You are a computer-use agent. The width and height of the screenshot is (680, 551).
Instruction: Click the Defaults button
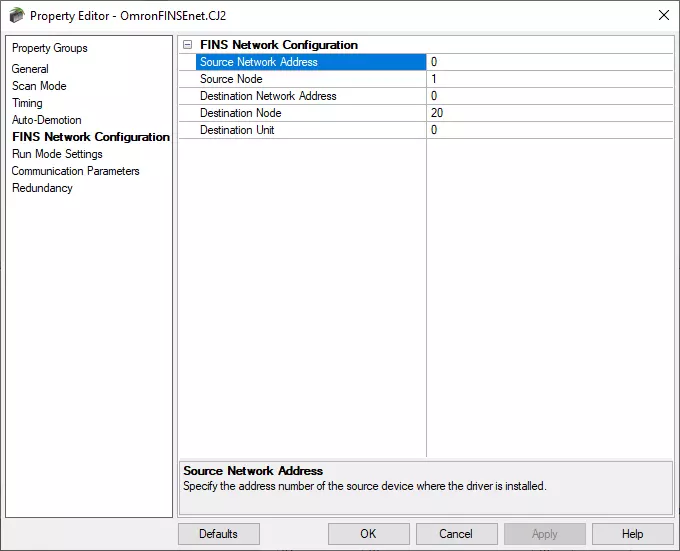point(219,534)
